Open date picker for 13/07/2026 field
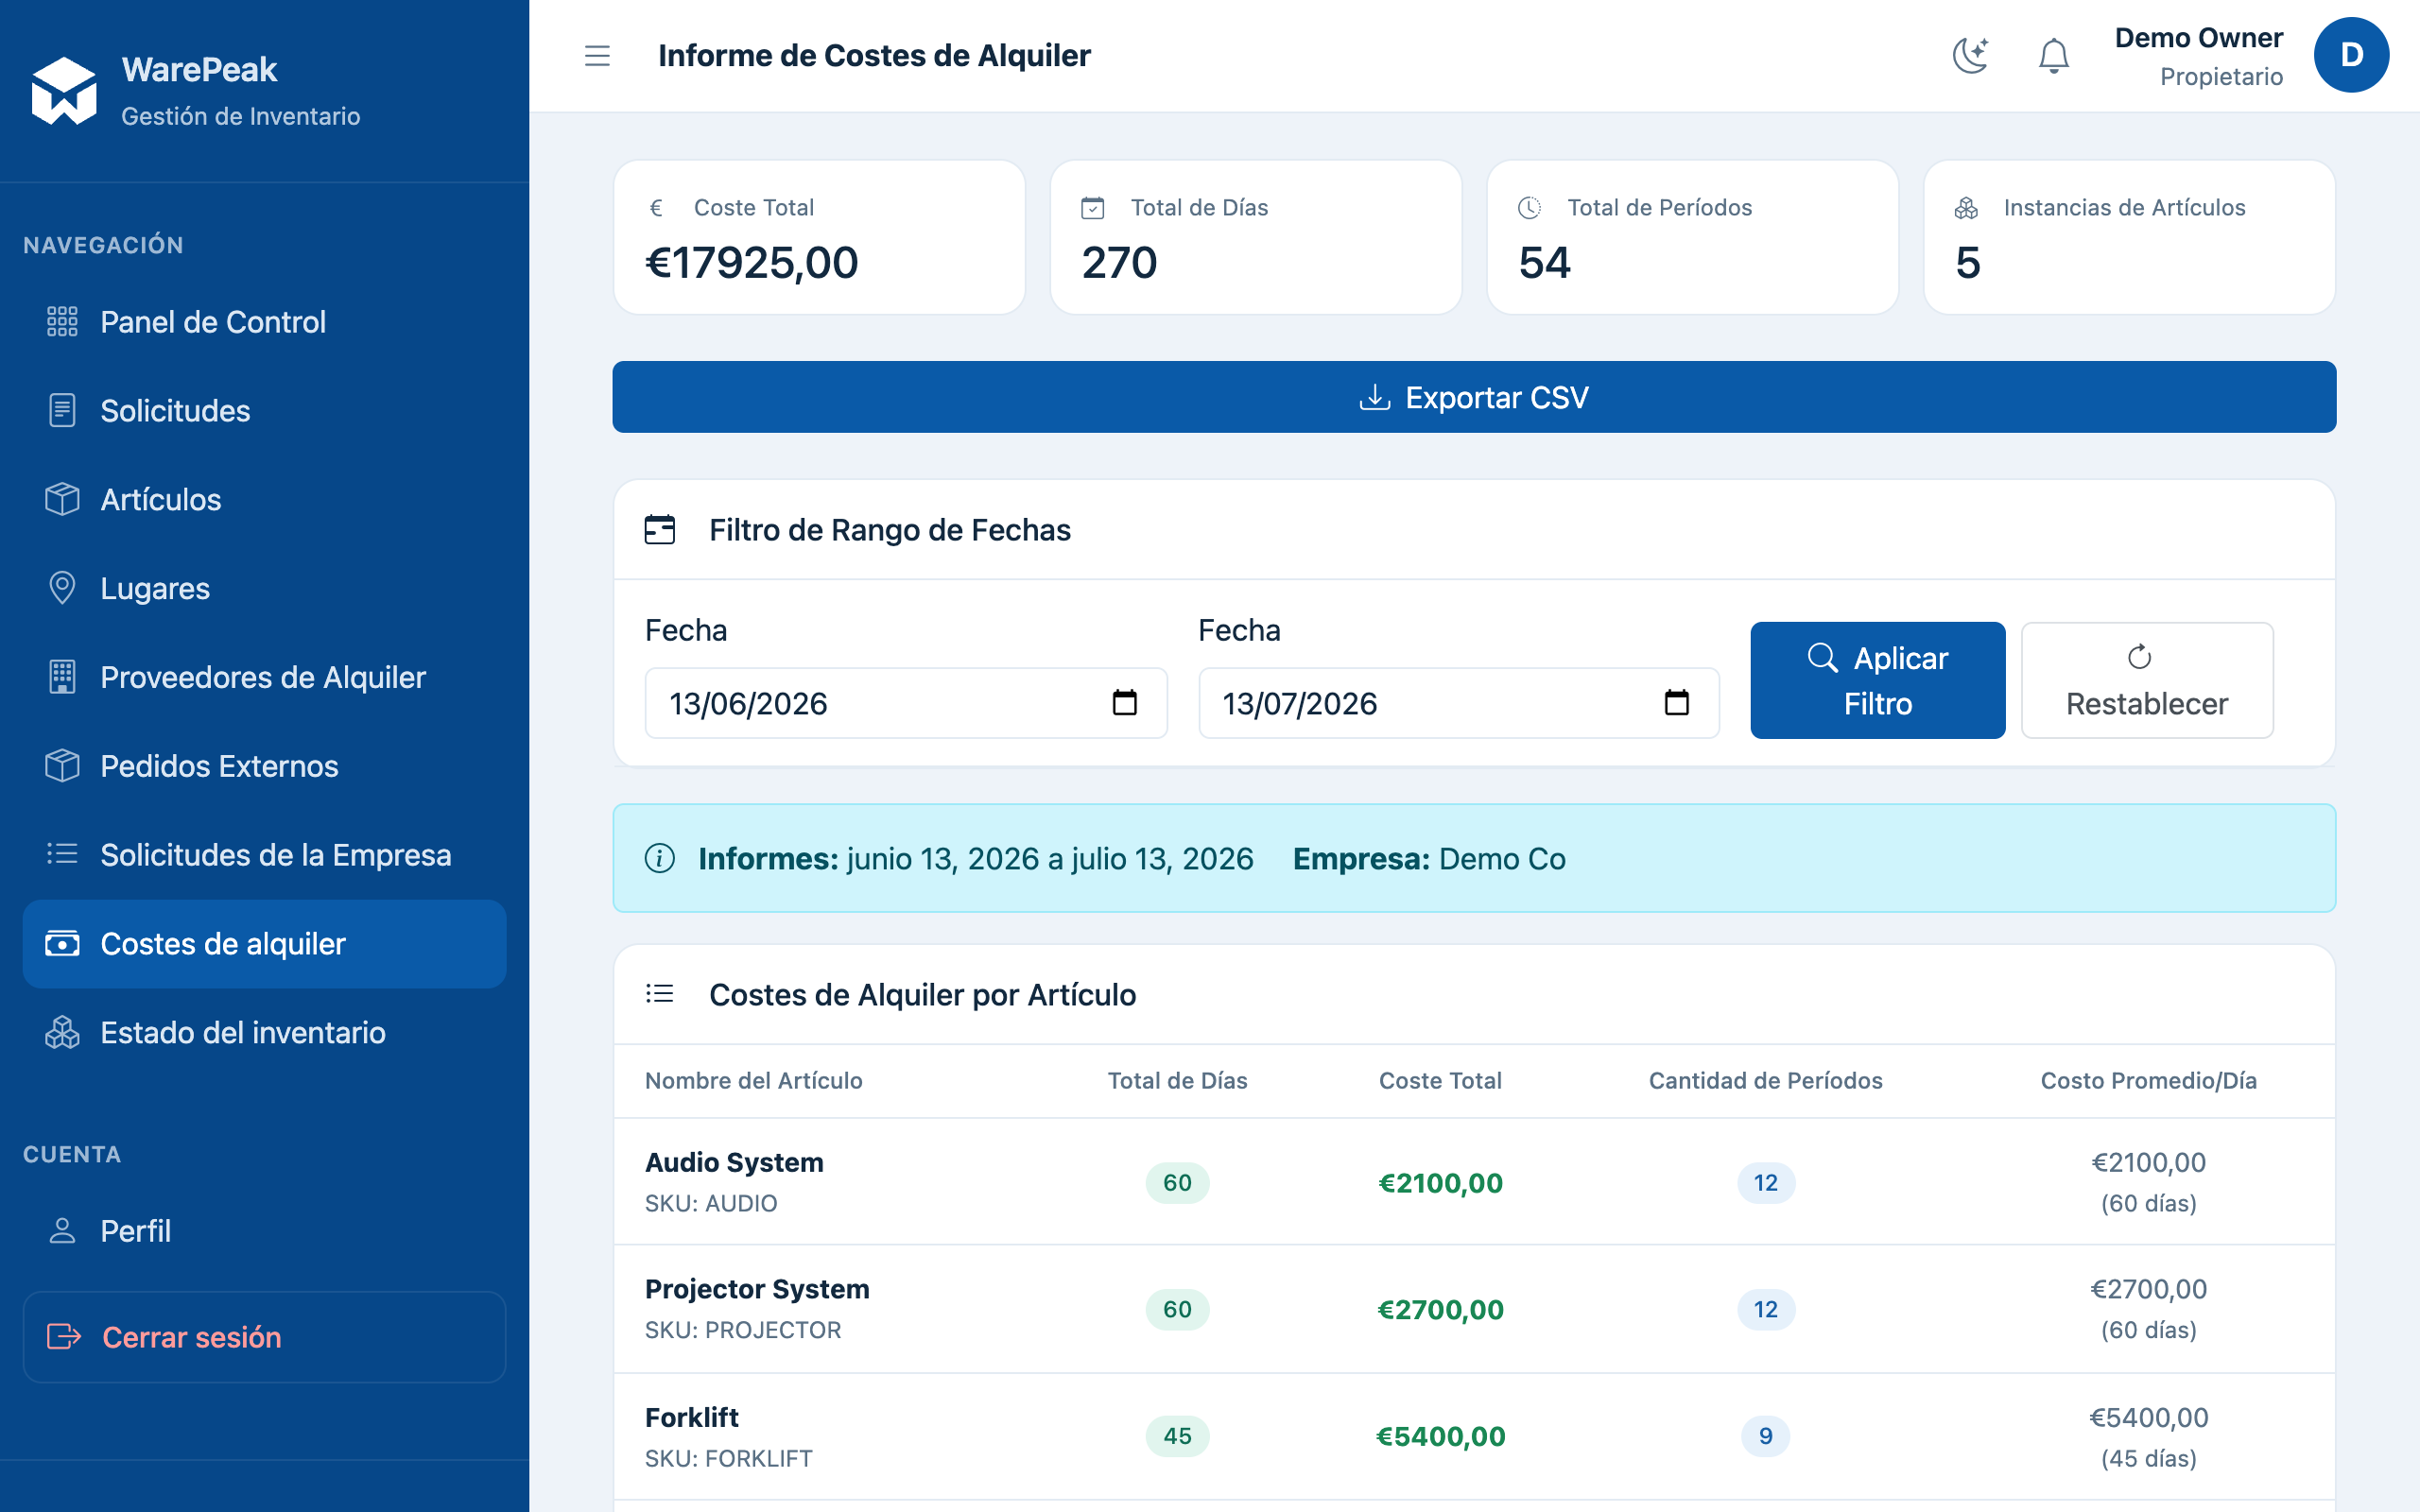 click(1677, 703)
